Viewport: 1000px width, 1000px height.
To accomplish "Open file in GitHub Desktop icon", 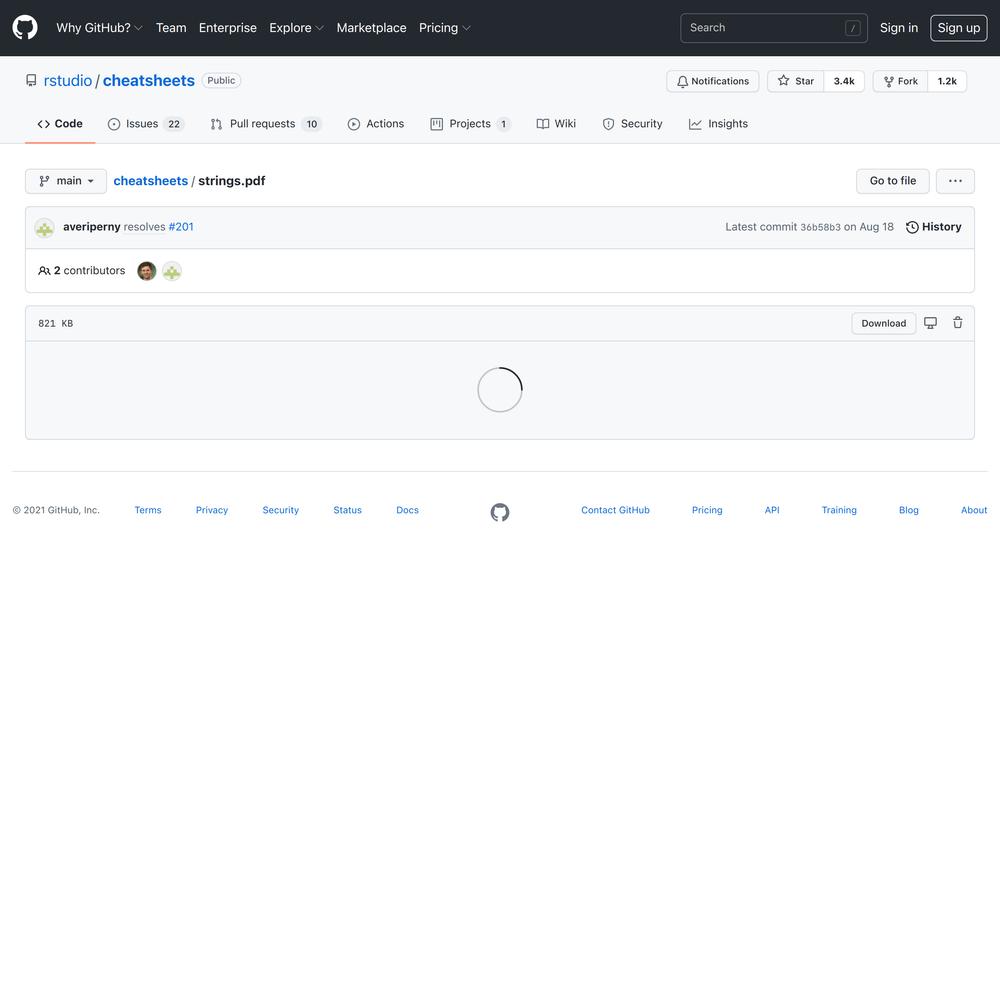I will tap(930, 323).
